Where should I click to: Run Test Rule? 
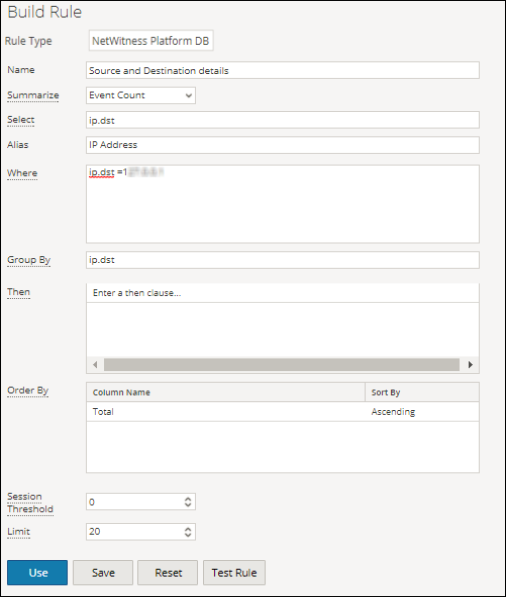234,573
